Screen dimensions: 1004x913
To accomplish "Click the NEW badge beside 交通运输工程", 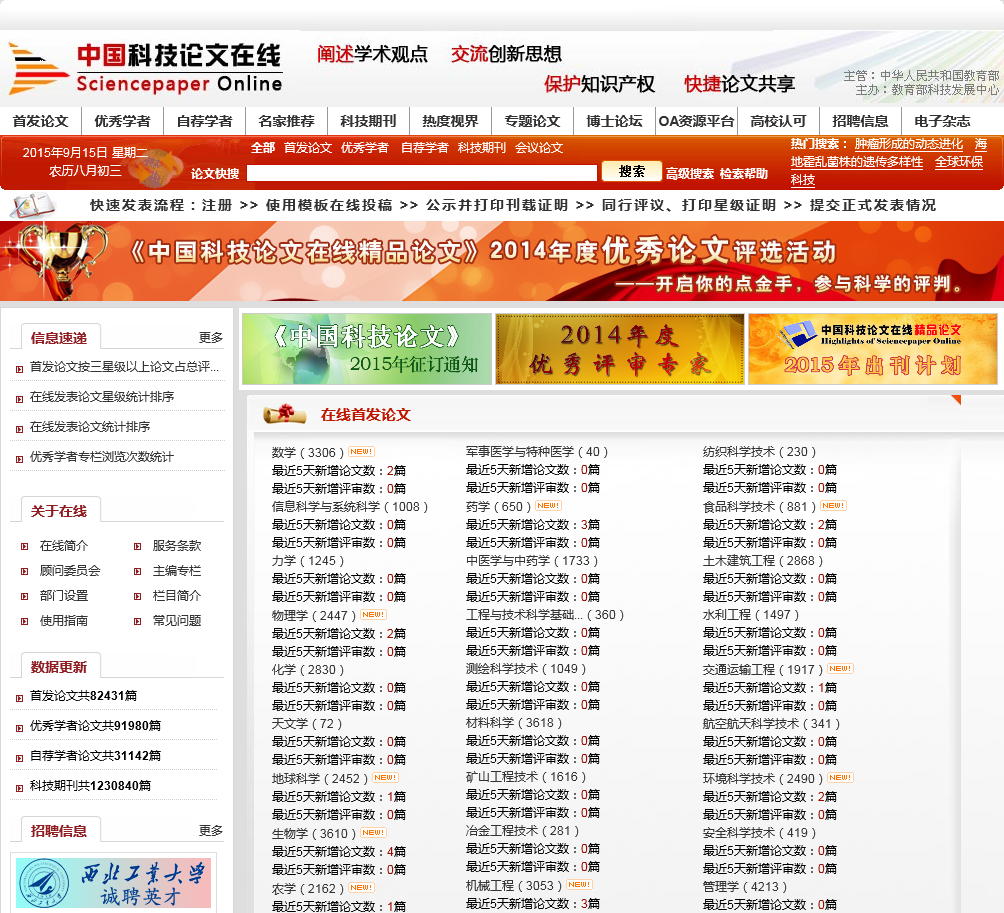I will (840, 668).
